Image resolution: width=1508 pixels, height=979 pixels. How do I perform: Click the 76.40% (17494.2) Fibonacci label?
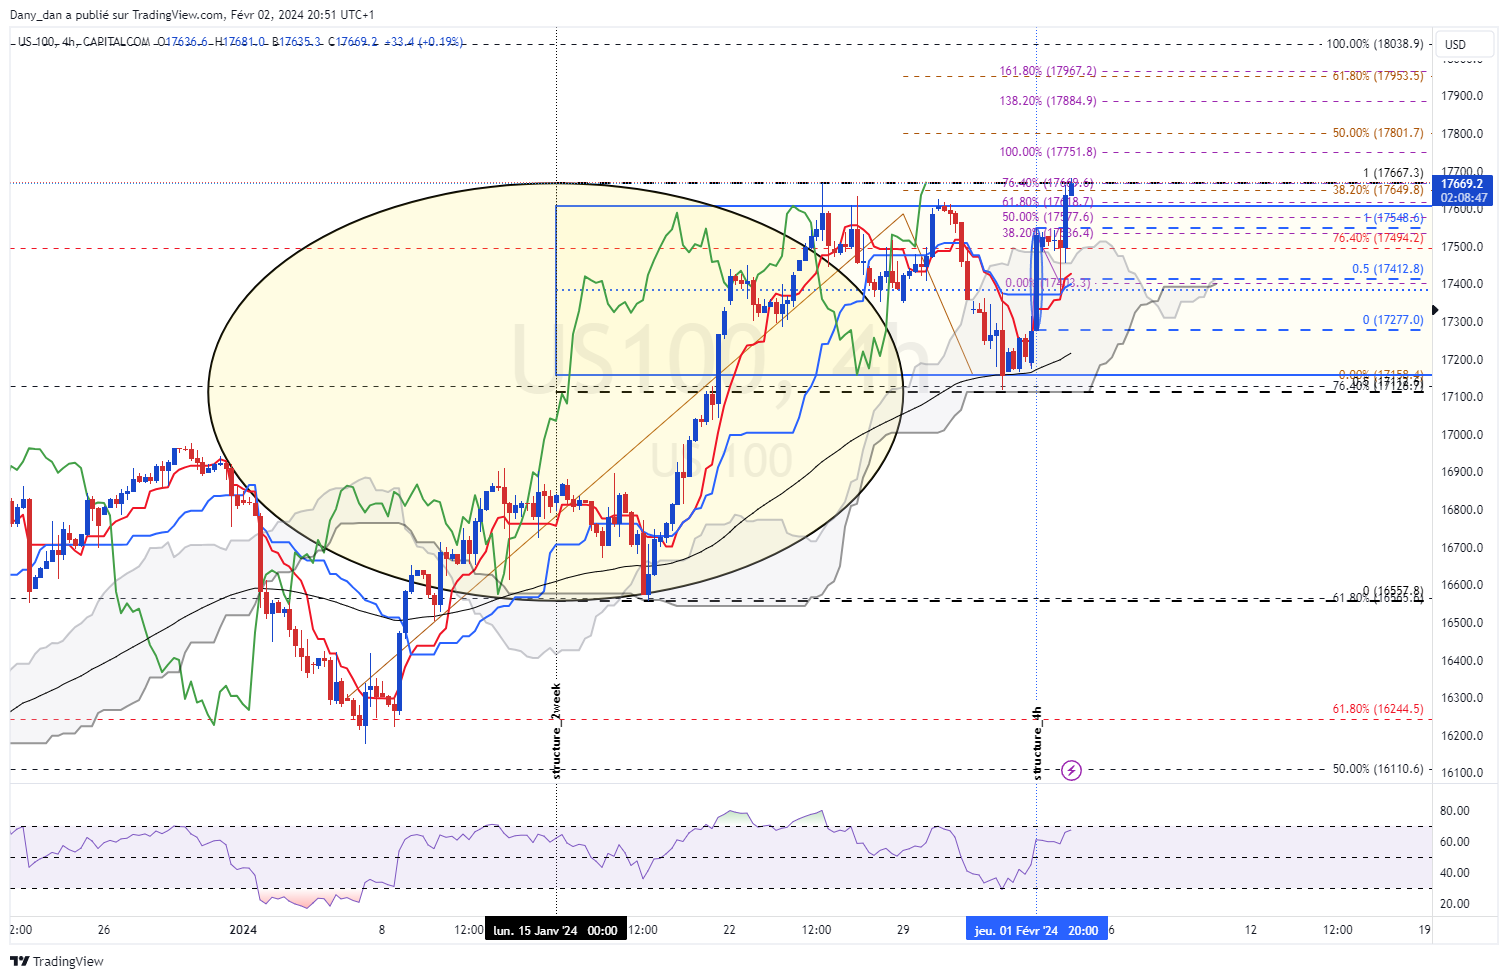pyautogui.click(x=1378, y=238)
